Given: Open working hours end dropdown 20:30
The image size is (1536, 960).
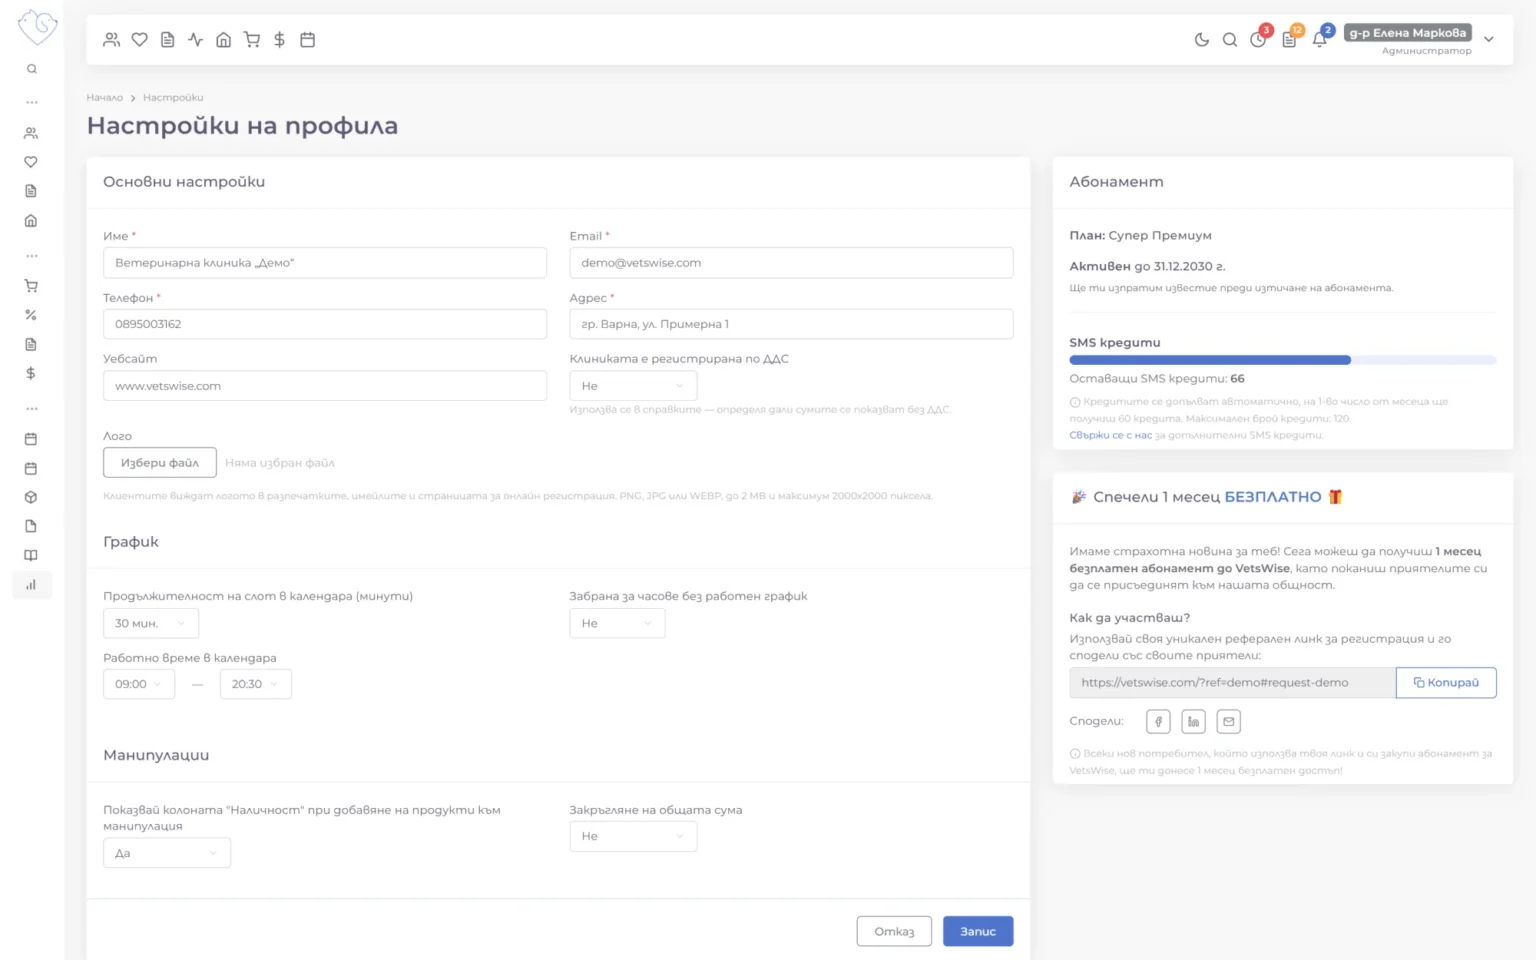Looking at the screenshot, I should coord(256,684).
